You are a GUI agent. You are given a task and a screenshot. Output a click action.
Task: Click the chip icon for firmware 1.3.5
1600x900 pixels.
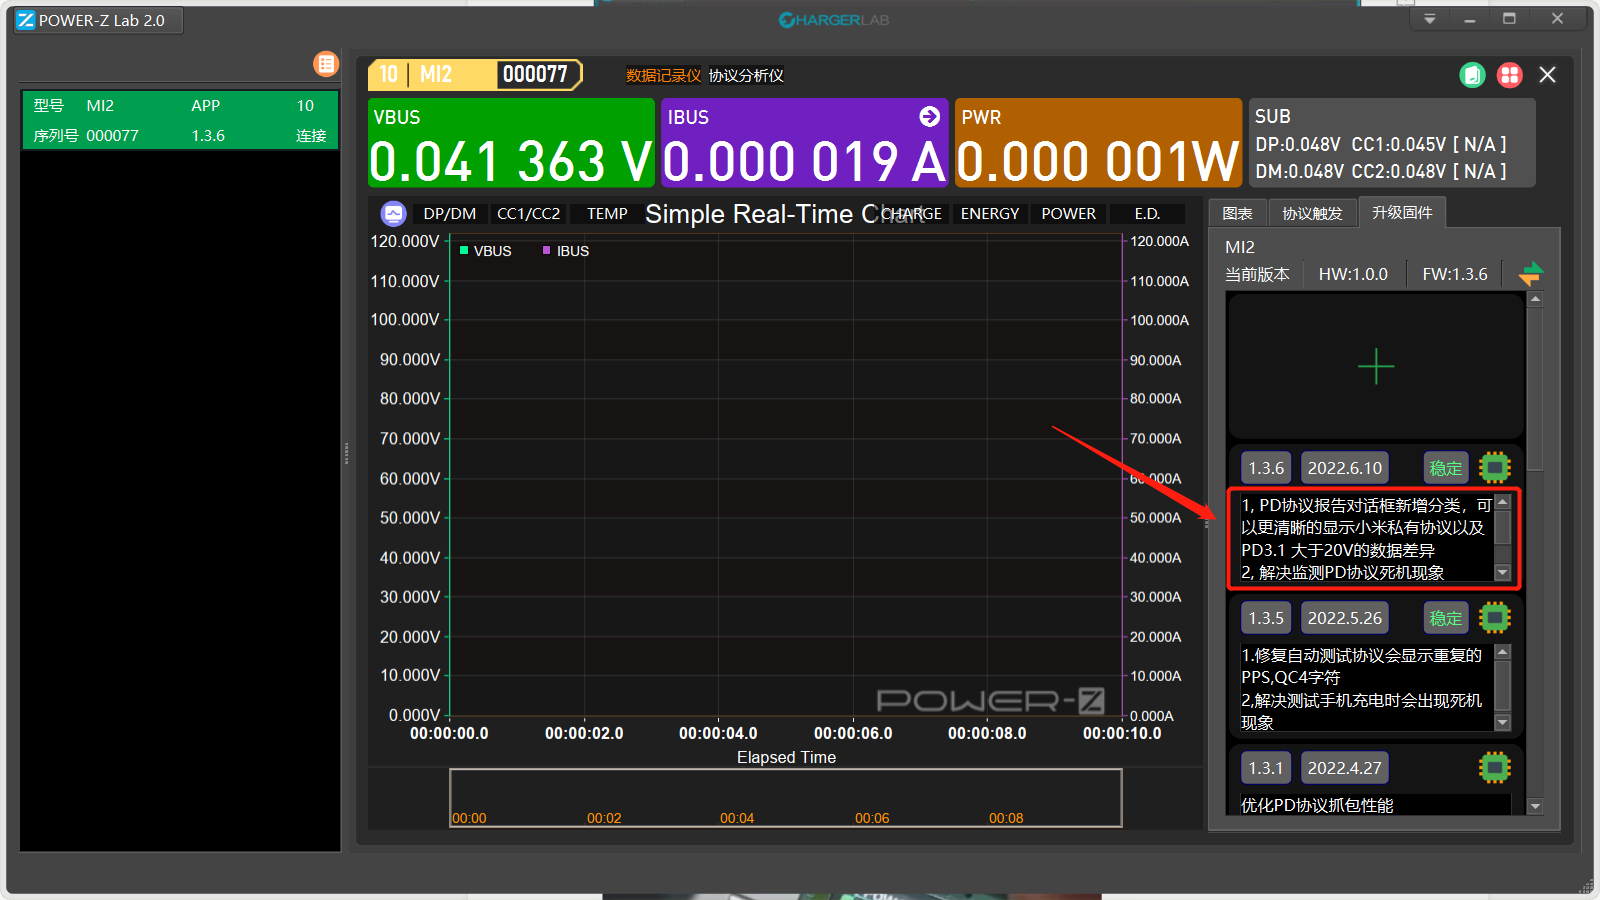(x=1494, y=617)
